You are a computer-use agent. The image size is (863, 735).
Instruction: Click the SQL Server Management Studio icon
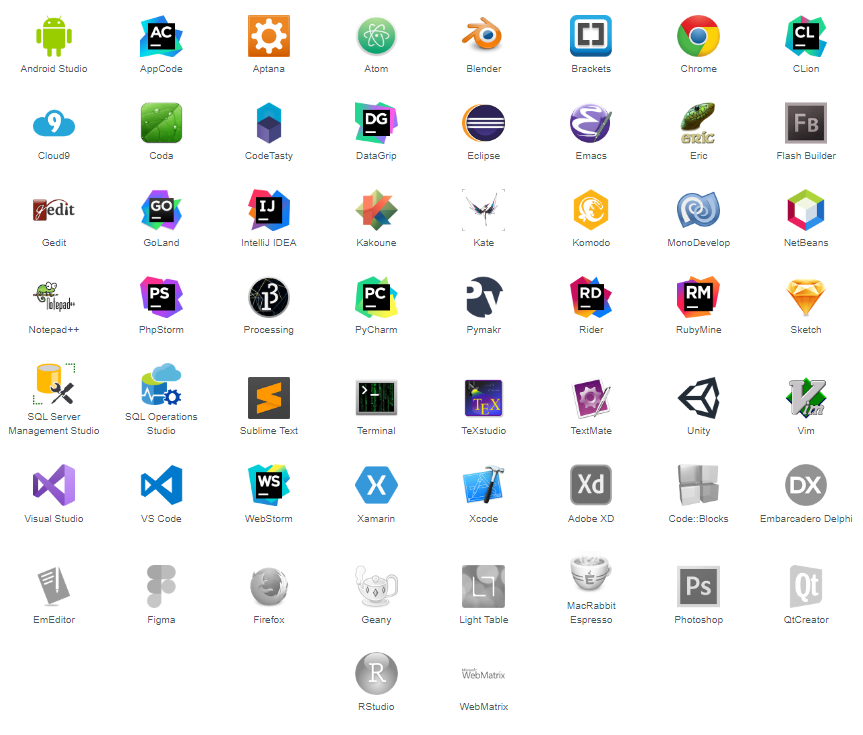pyautogui.click(x=54, y=384)
